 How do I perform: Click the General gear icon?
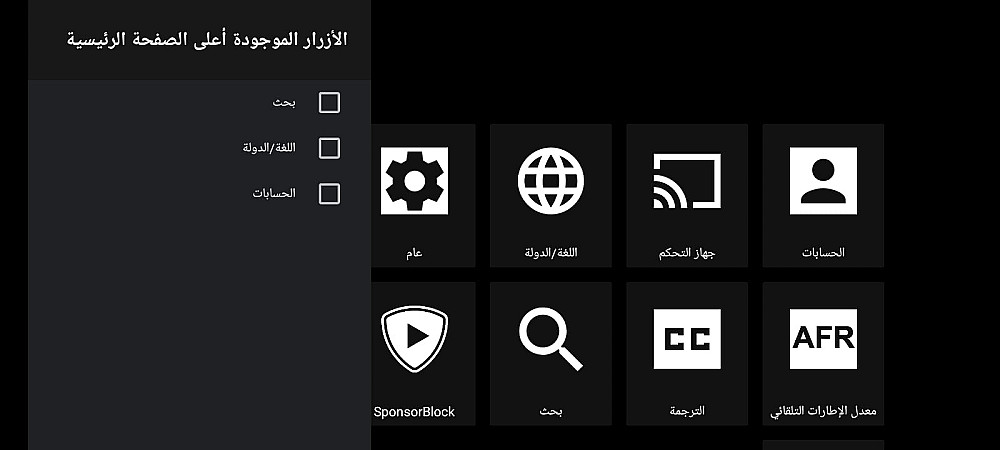click(414, 180)
